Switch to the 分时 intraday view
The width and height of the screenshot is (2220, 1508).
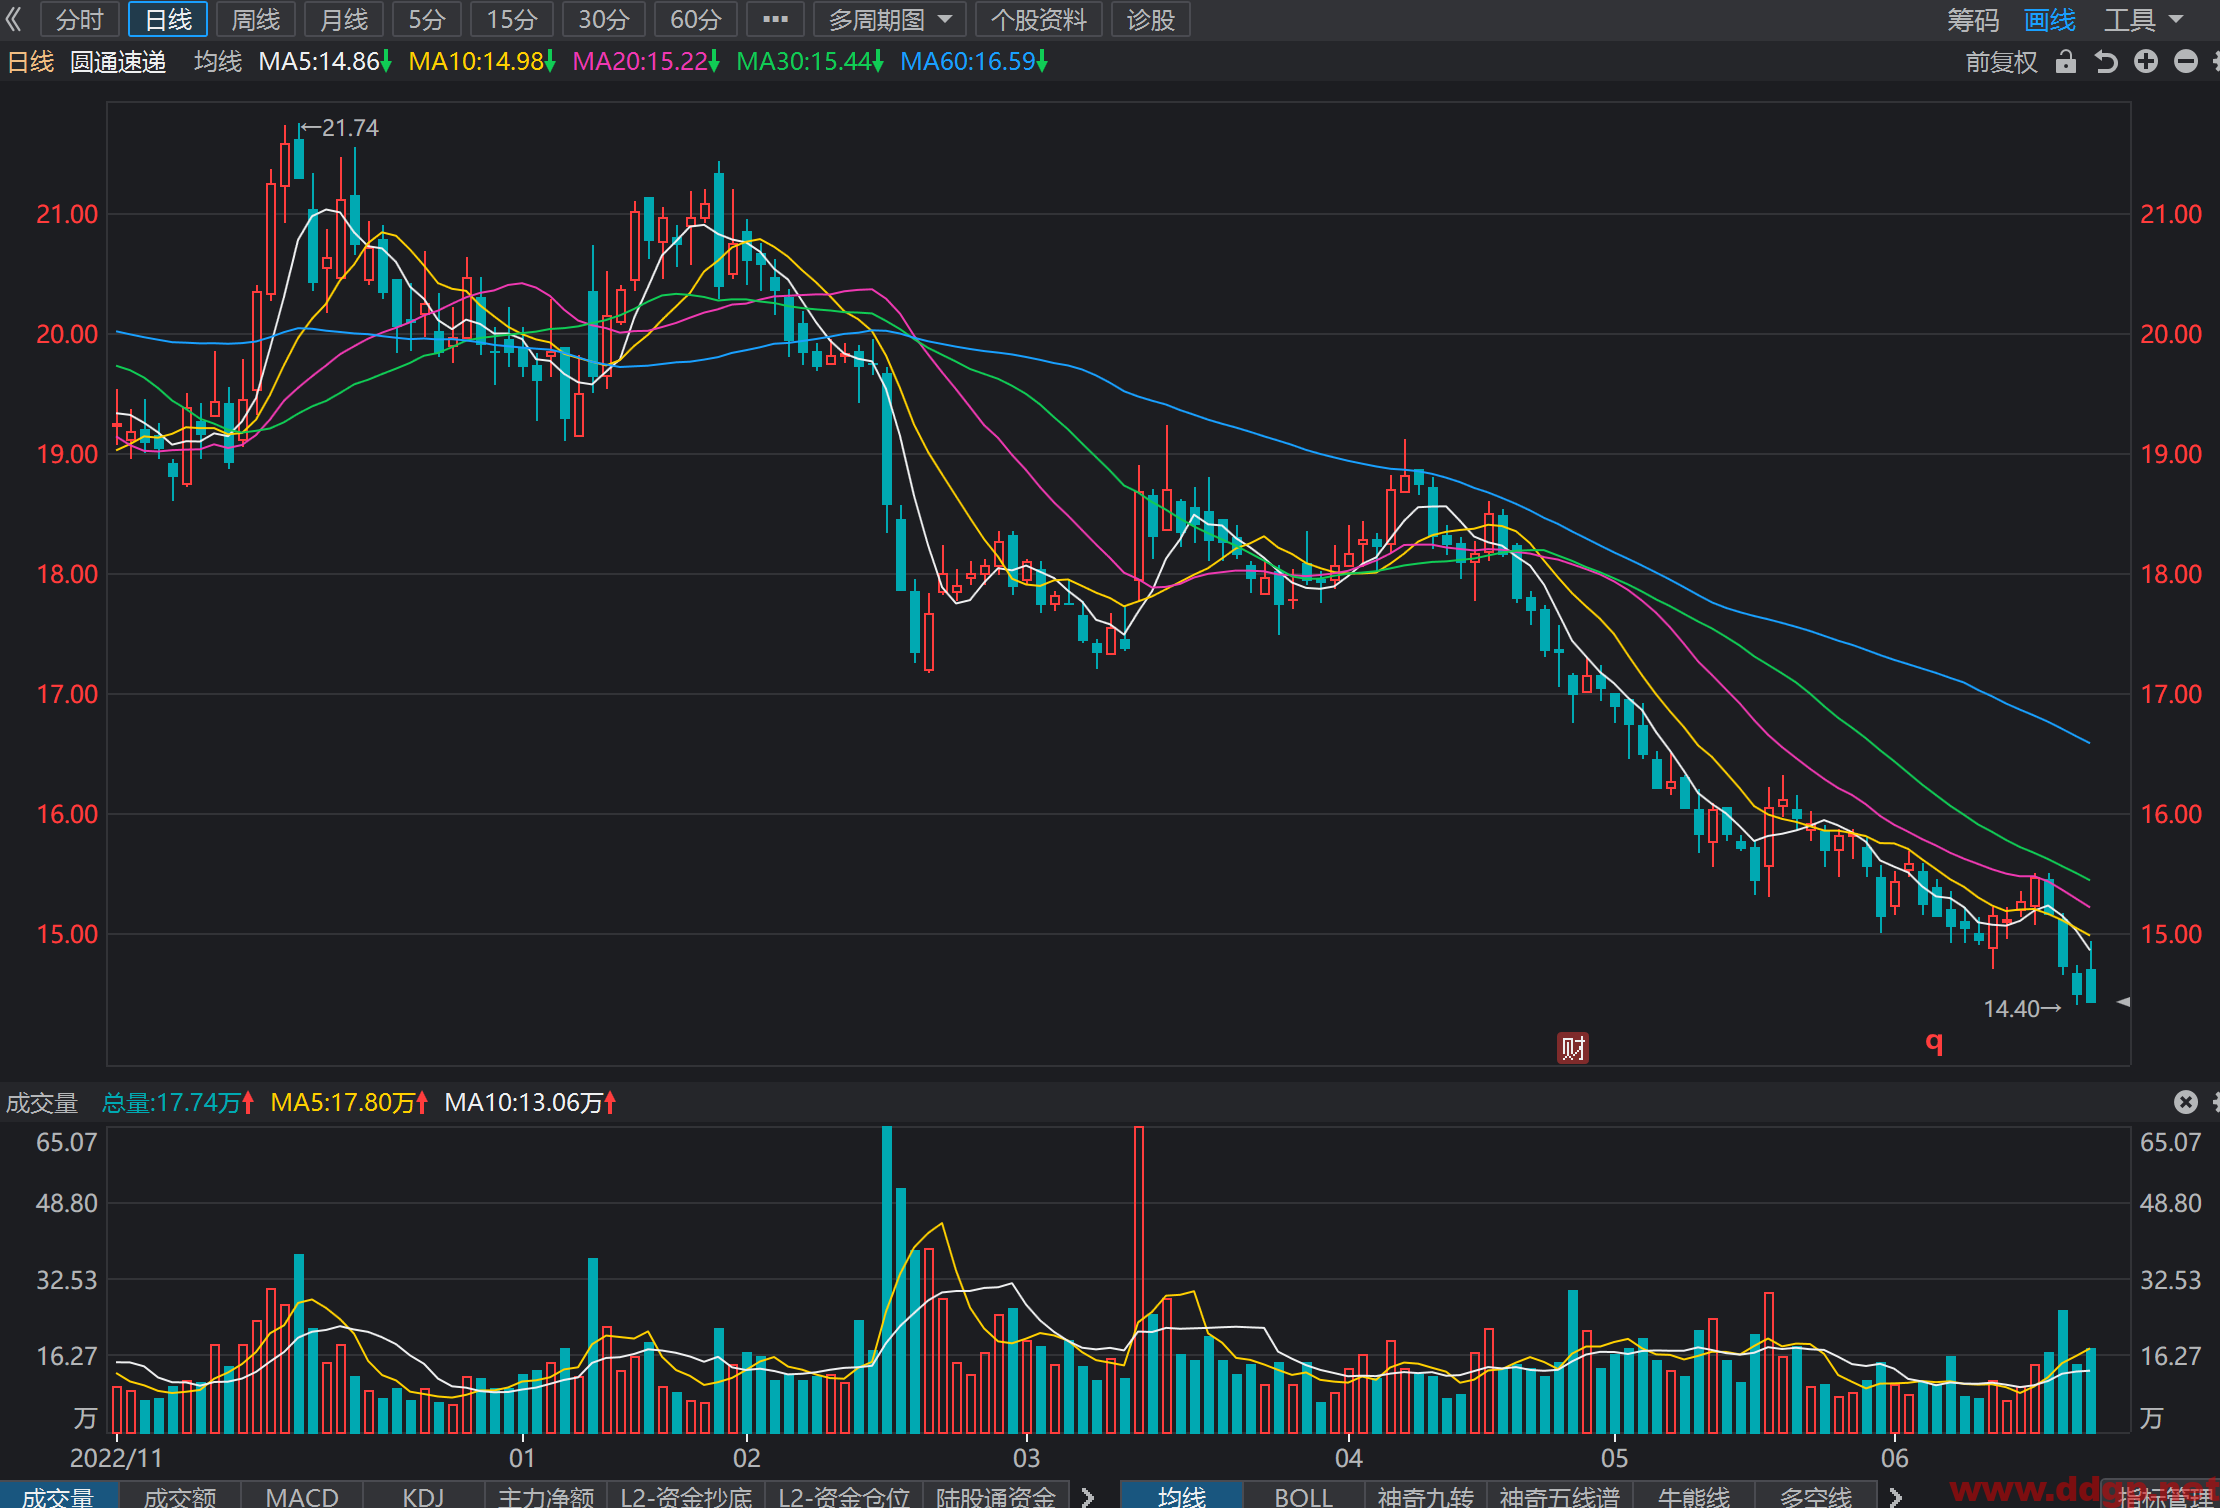[80, 19]
